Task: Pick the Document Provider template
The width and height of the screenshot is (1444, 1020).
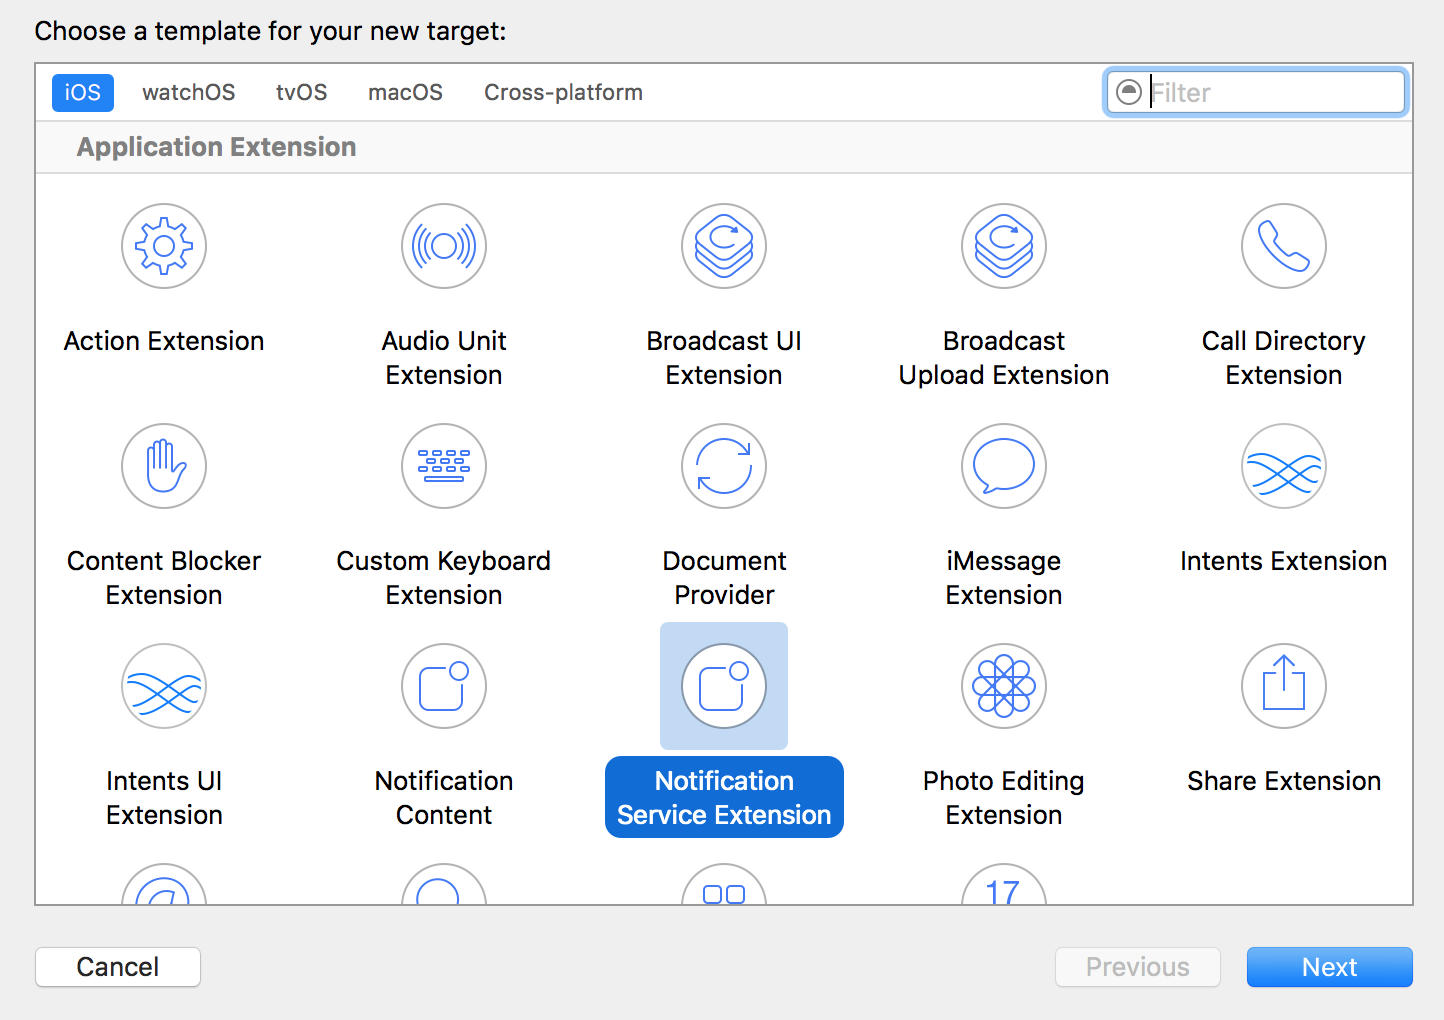Action: [x=723, y=466]
